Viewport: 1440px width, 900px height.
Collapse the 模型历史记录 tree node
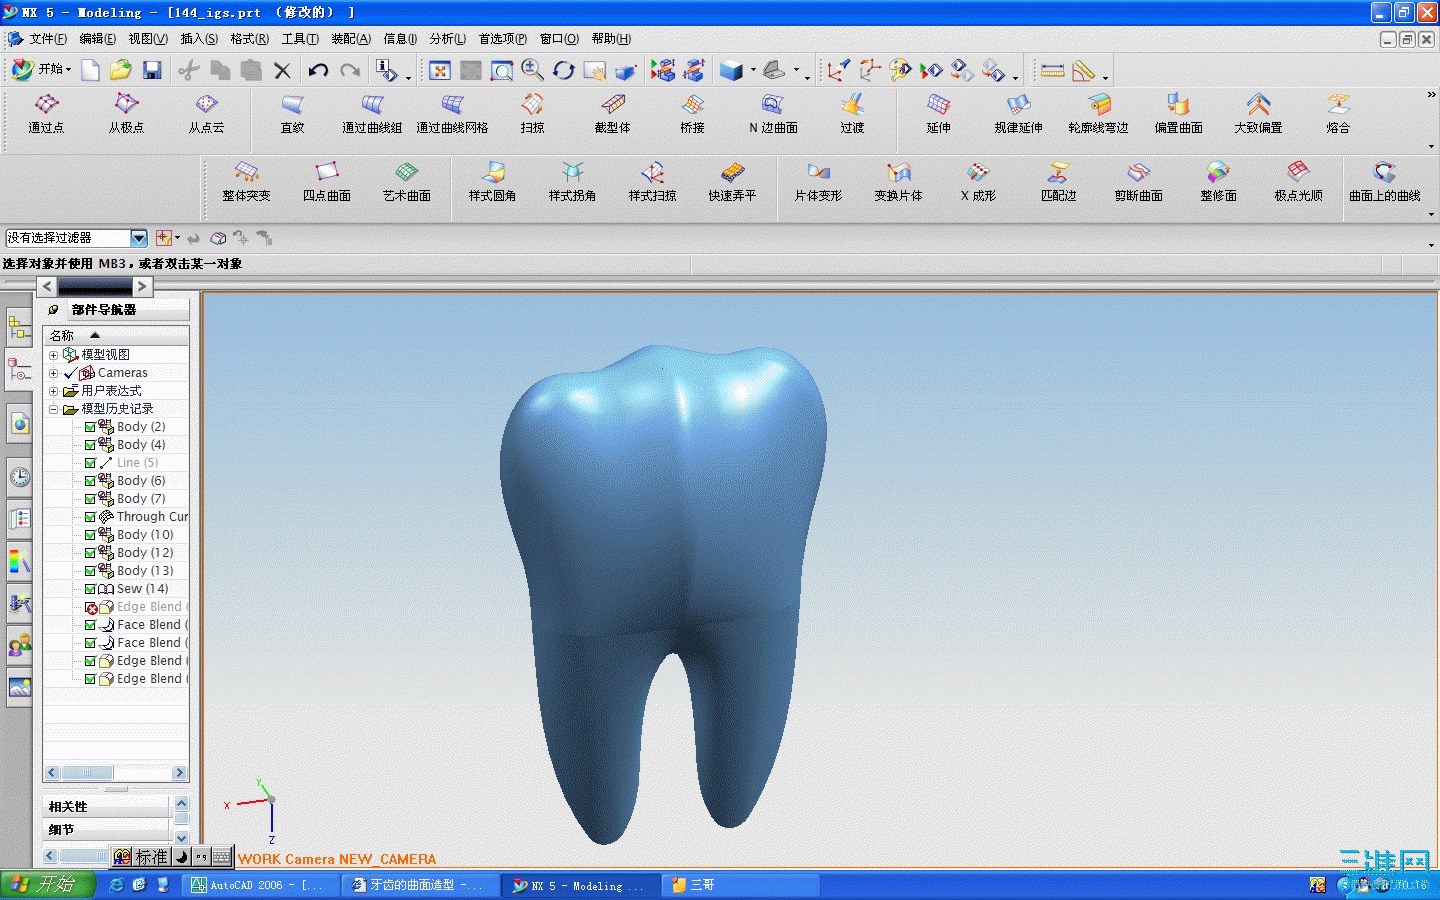tap(54, 409)
